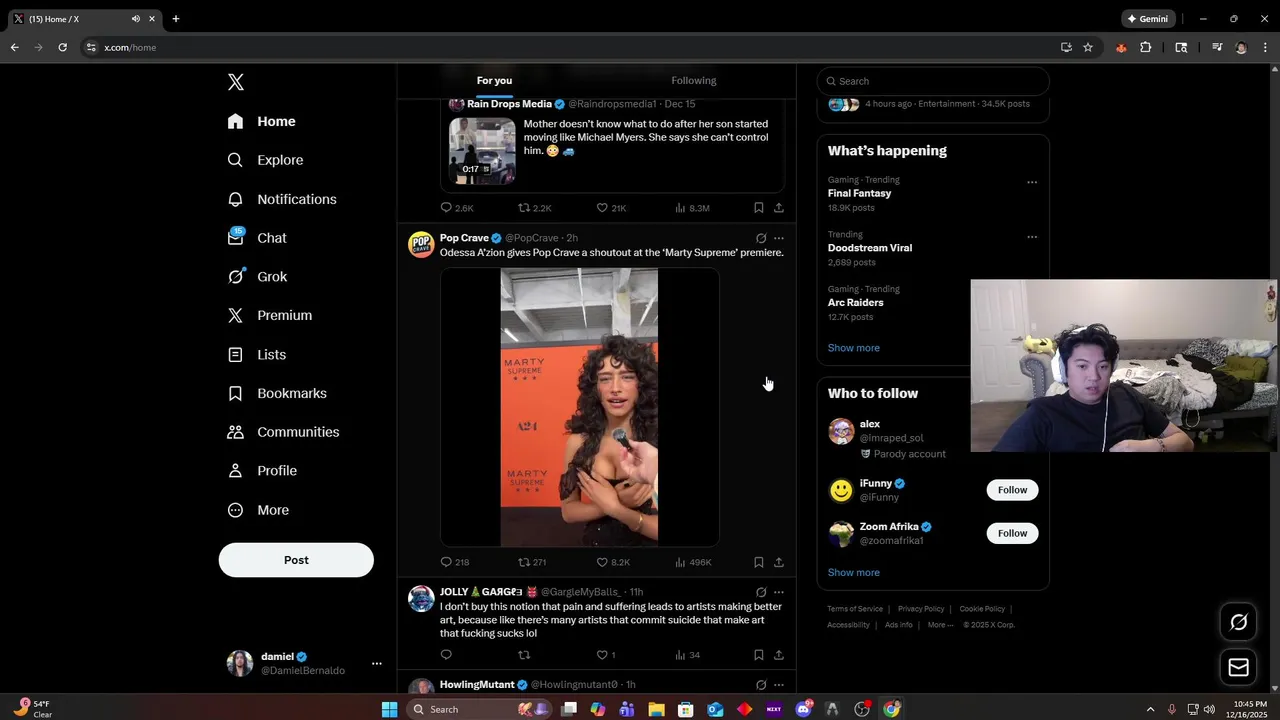Bookmark the JOLLY GARGE post
The width and height of the screenshot is (1280, 720).
tap(758, 655)
